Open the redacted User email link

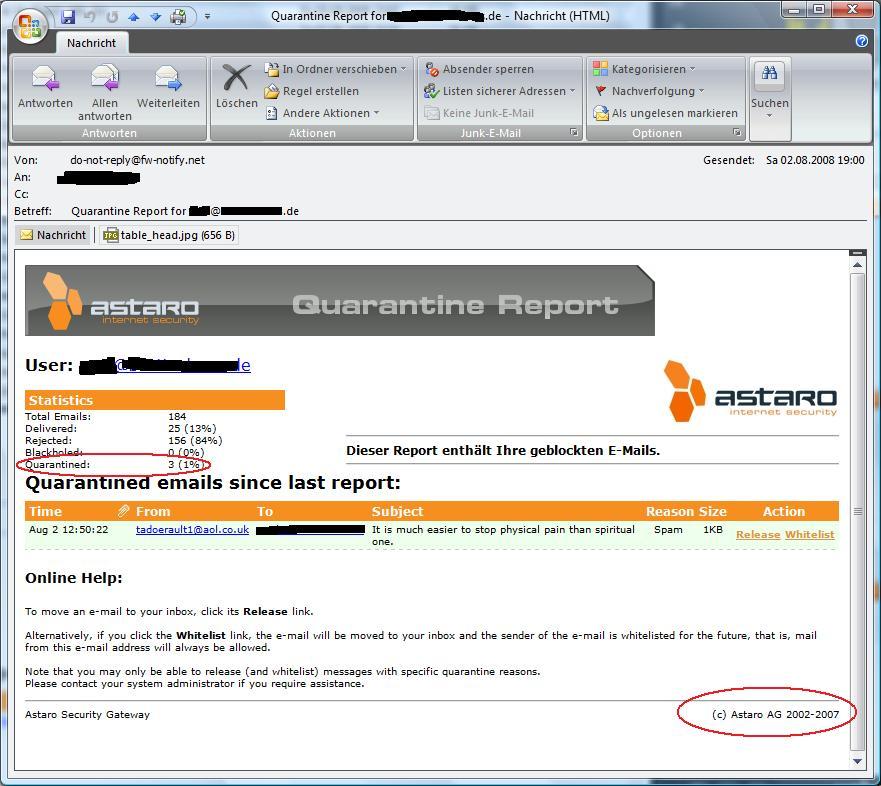pyautogui.click(x=165, y=366)
